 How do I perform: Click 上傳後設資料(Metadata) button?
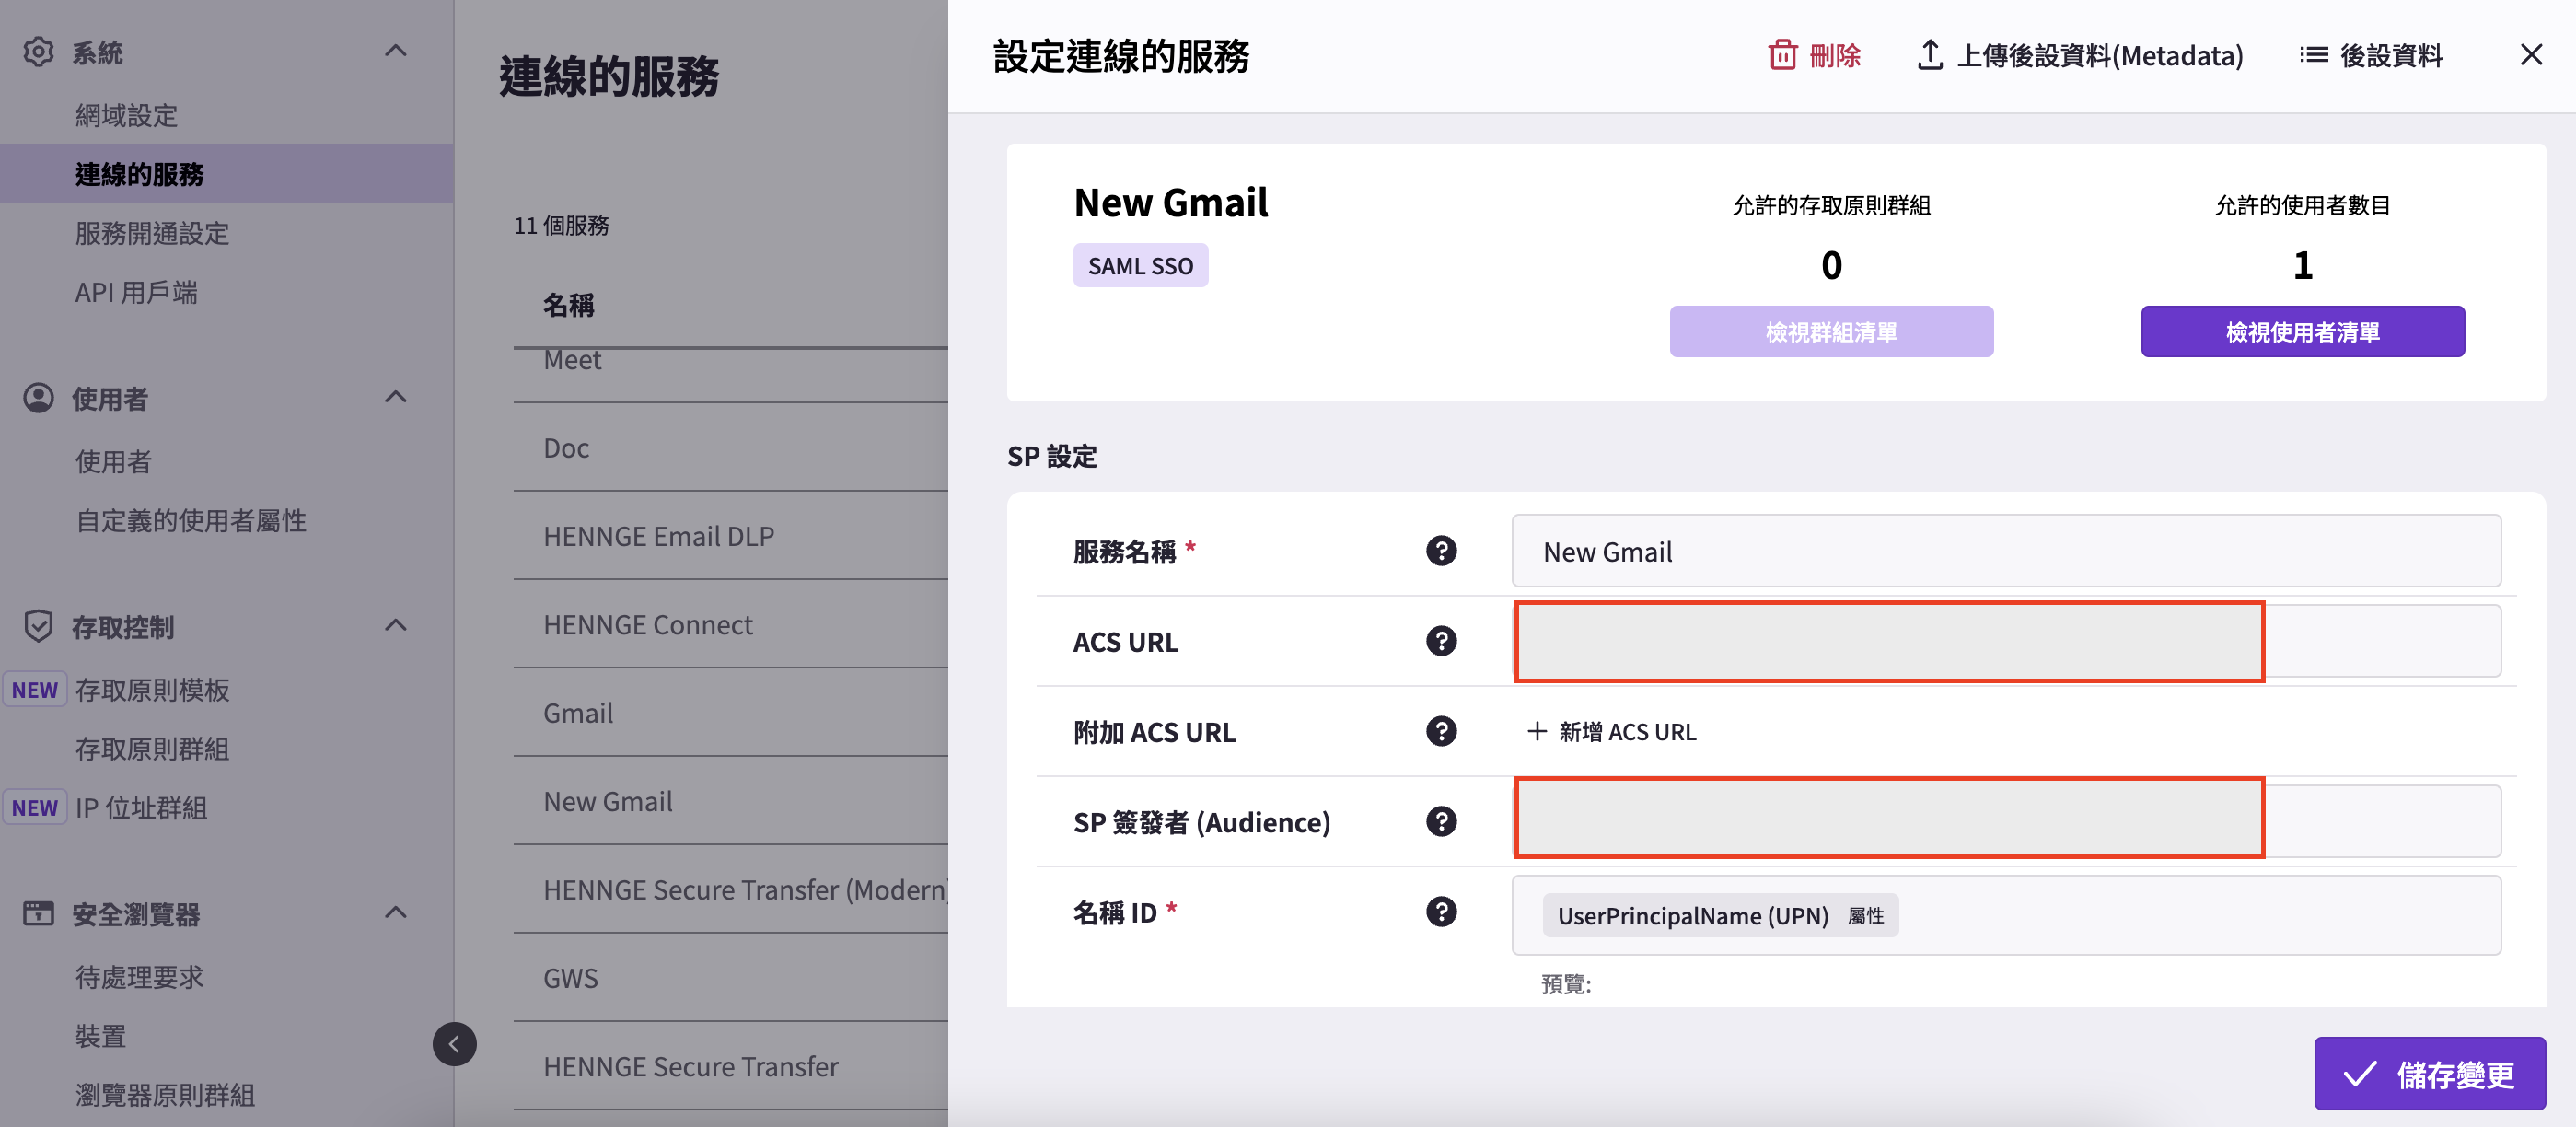click(x=2080, y=54)
